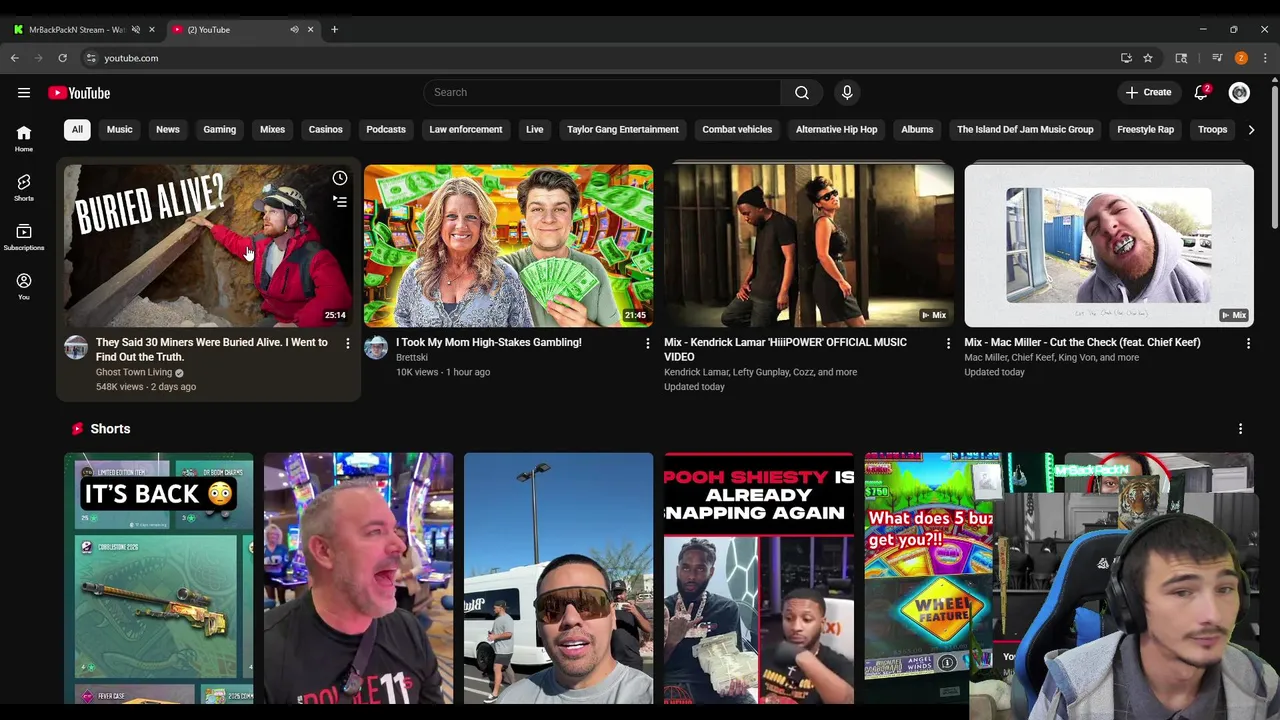Screen dimensions: 1280x720
Task: Click into the YouTube search field
Action: tap(602, 93)
